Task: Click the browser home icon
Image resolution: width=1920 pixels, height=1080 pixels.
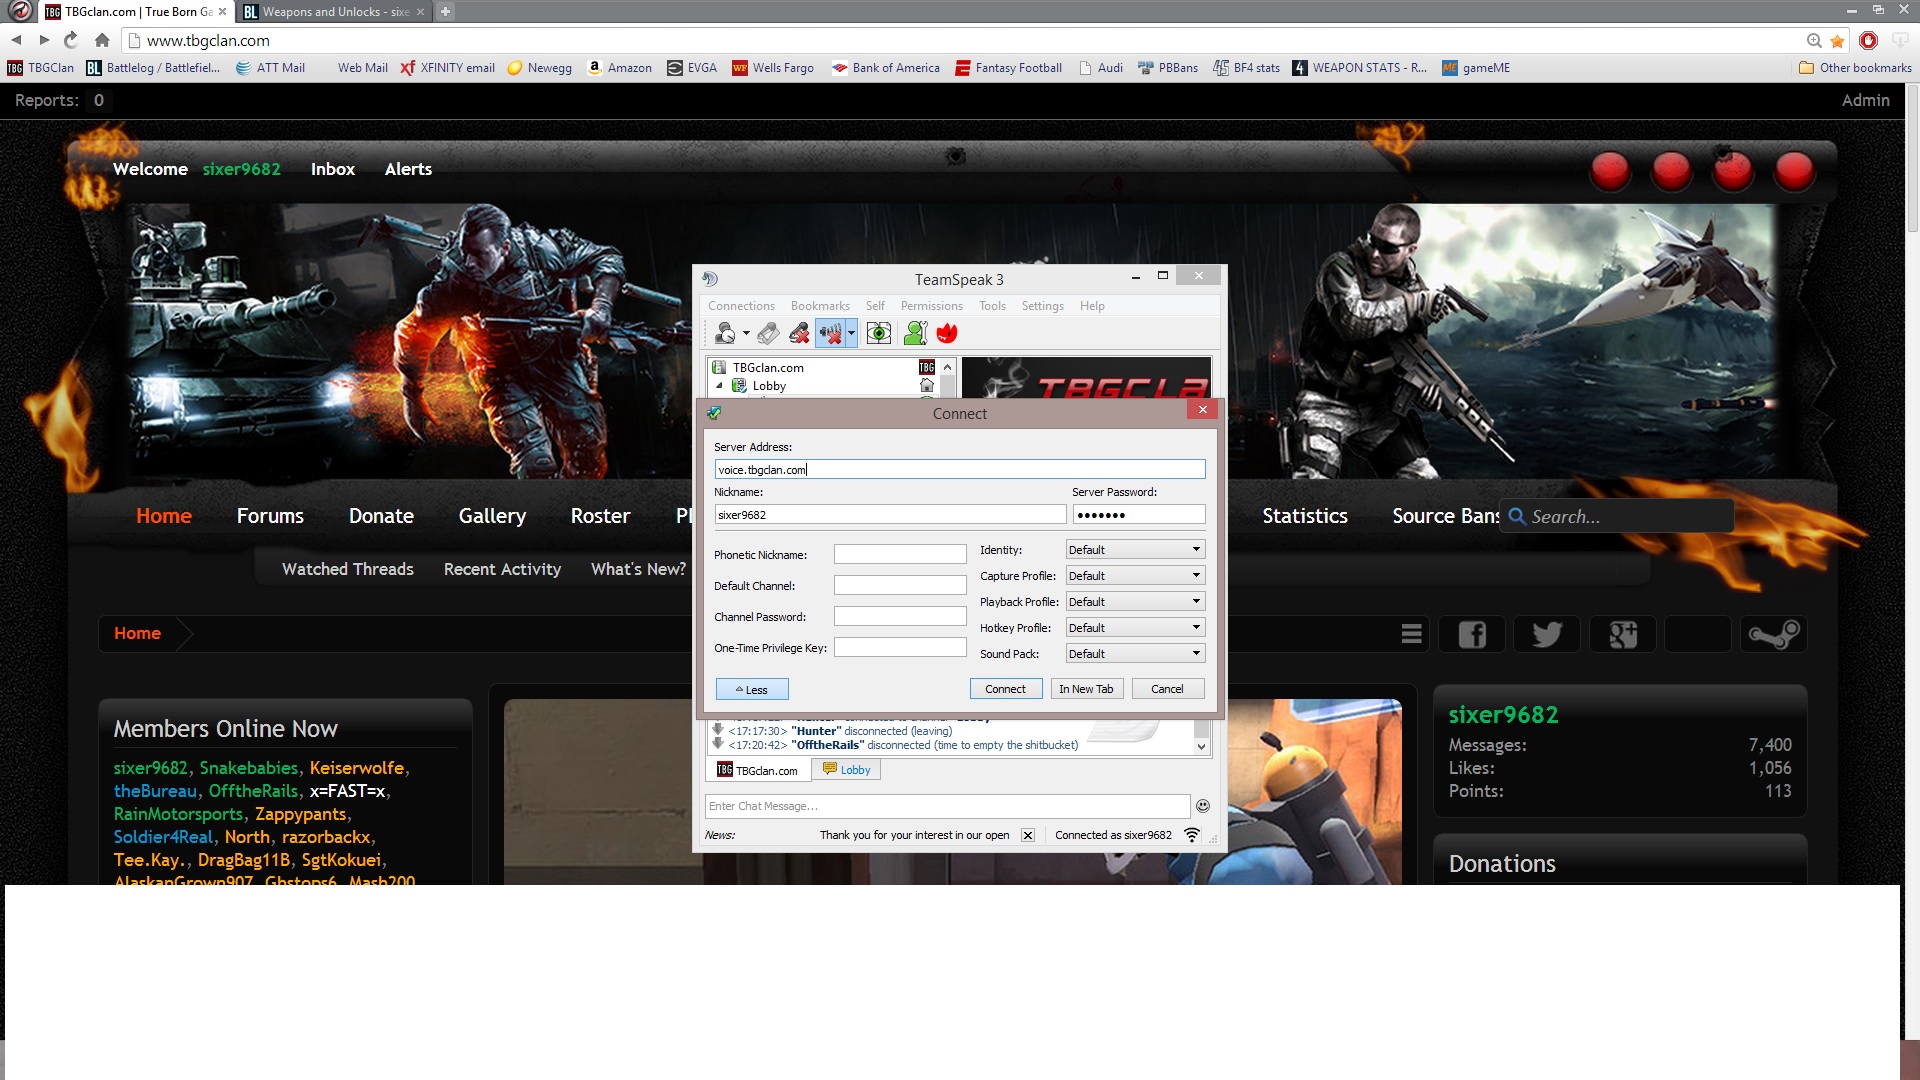Action: 101,40
